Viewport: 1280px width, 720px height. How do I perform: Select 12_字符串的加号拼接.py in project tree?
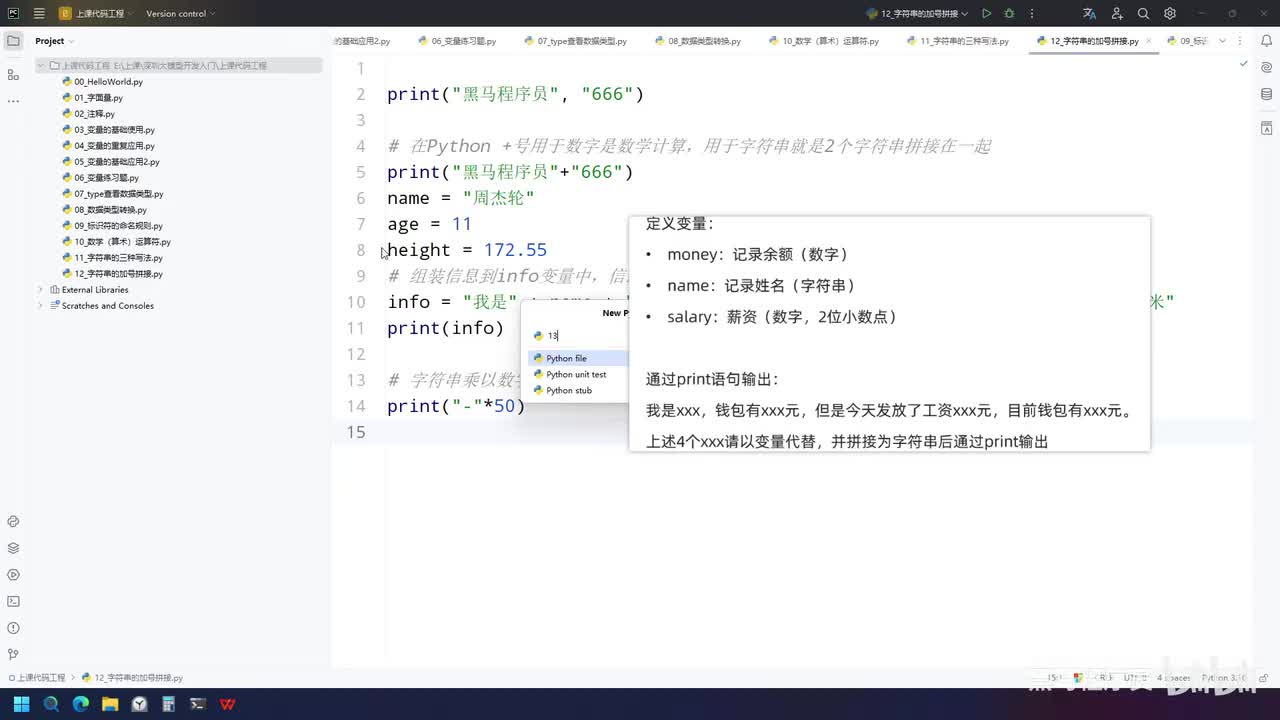[x=112, y=274]
